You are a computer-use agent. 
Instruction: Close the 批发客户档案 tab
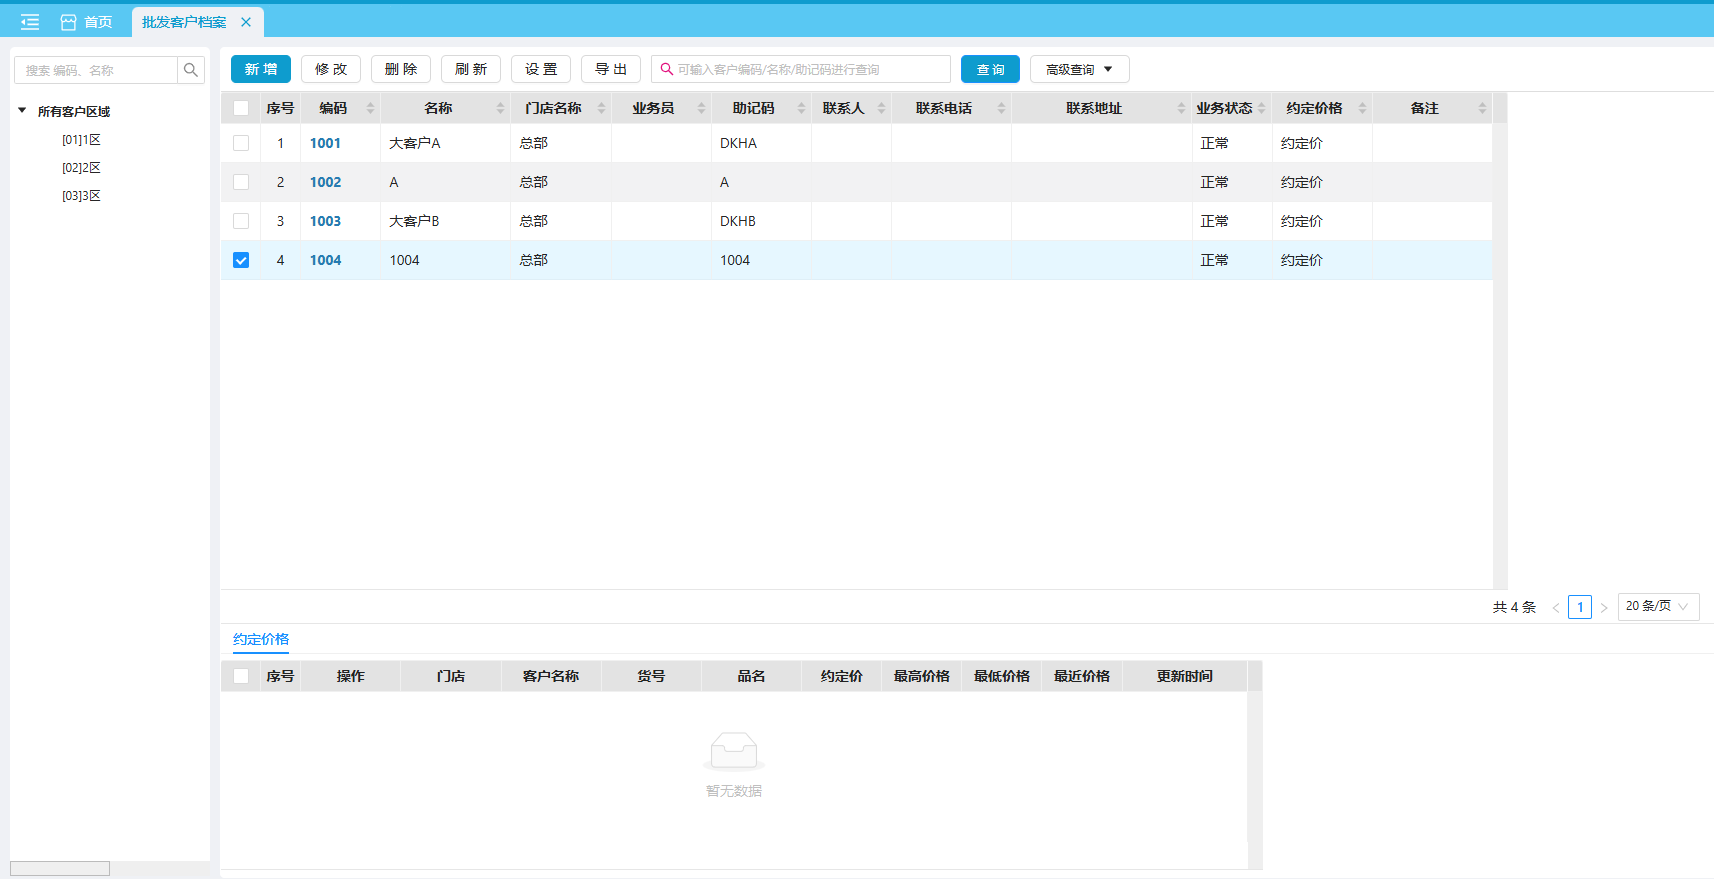[246, 22]
